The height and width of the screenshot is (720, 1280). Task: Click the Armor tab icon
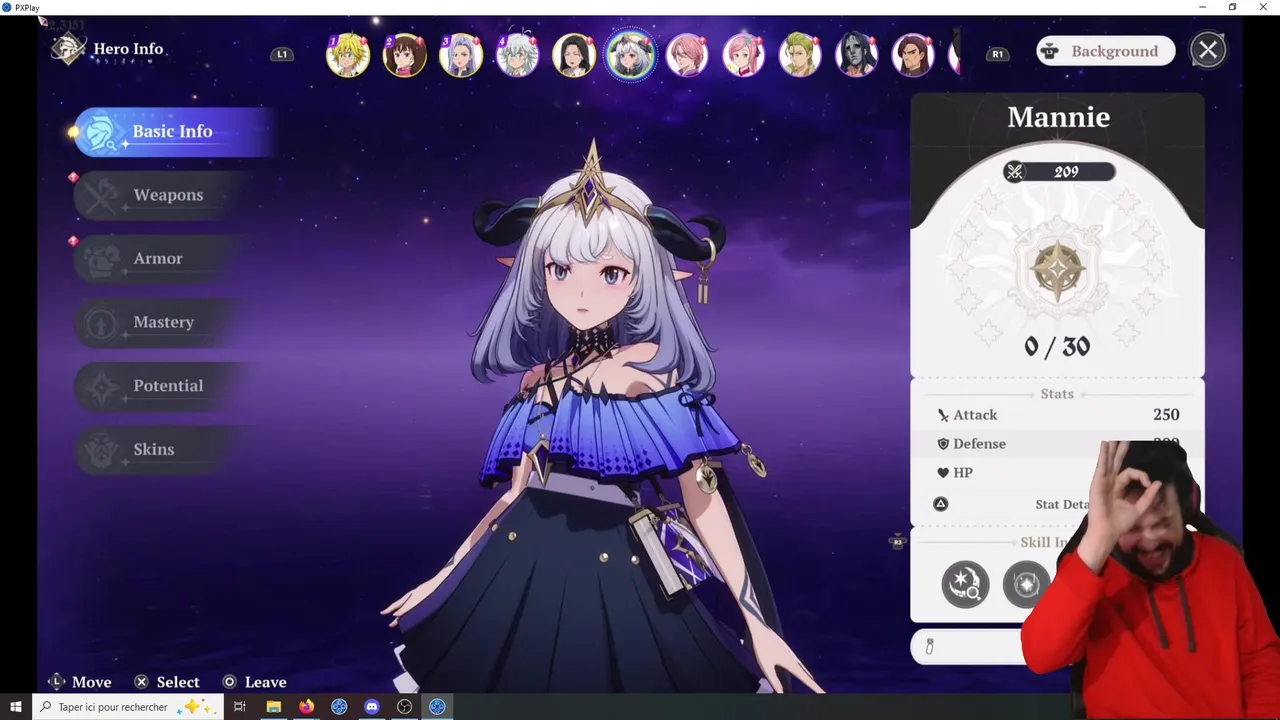click(x=101, y=259)
